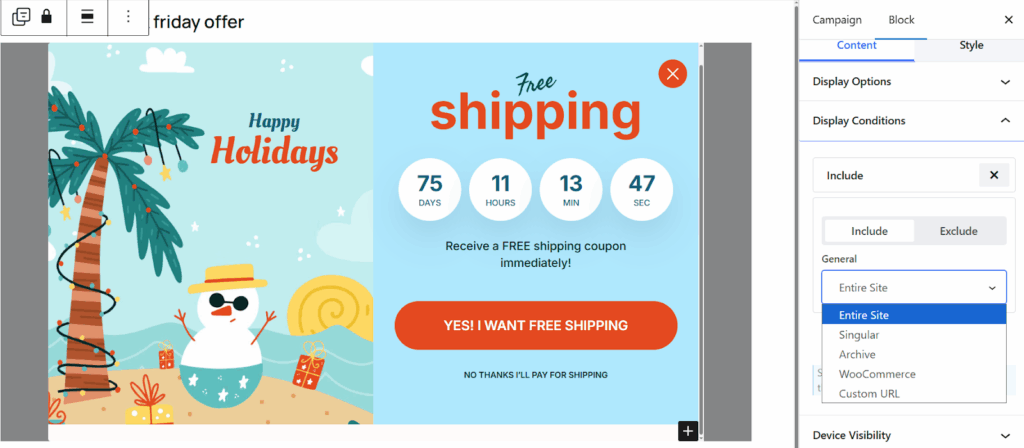The width and height of the screenshot is (1024, 448).
Task: Close the popup with orange X button
Action: coord(672,73)
